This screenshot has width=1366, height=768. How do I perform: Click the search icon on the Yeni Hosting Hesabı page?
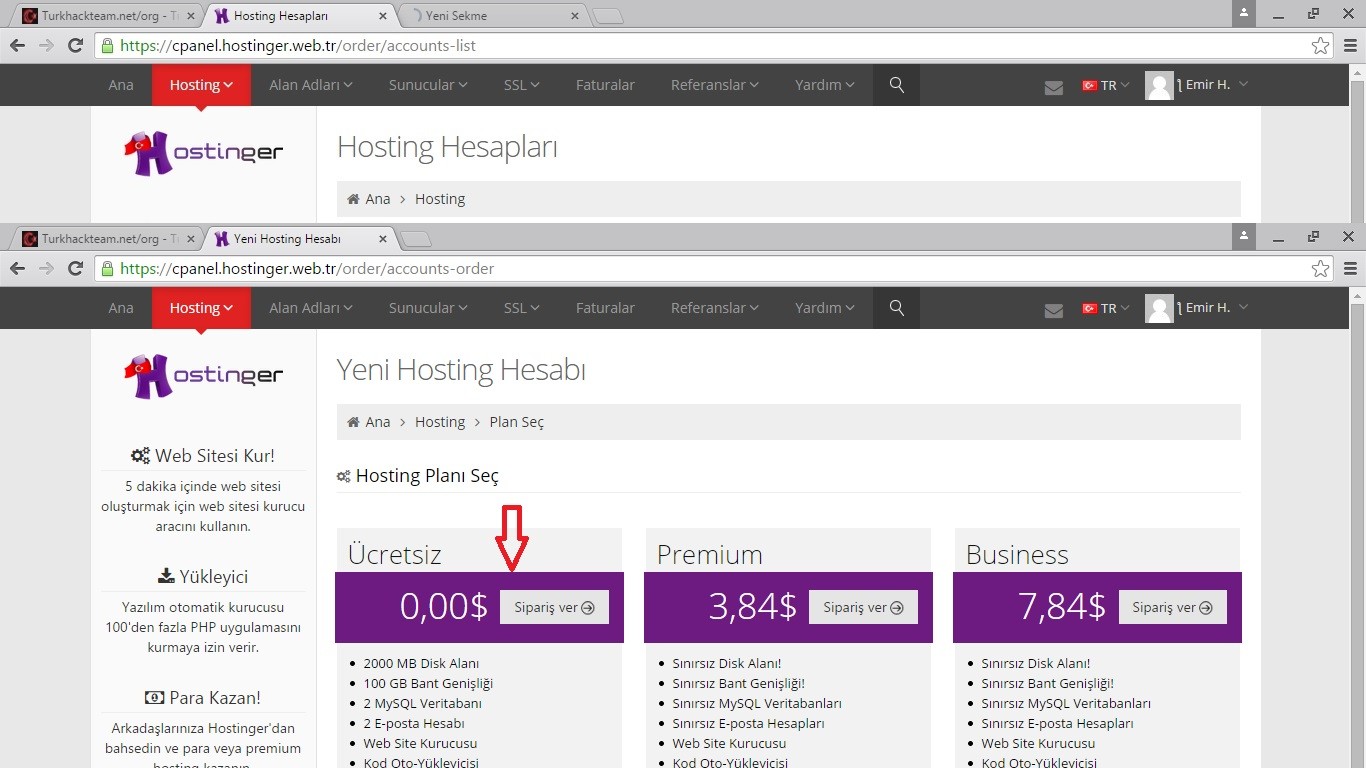click(x=897, y=308)
